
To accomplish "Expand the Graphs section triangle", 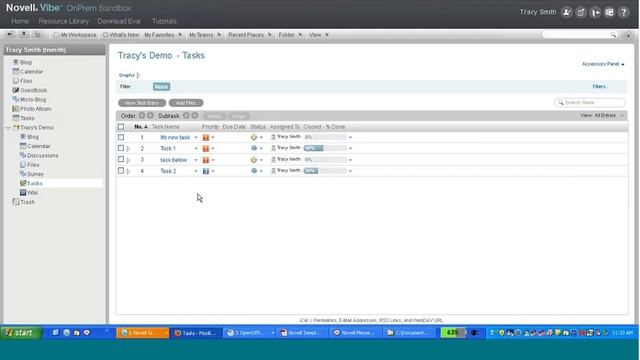I will point(138,75).
